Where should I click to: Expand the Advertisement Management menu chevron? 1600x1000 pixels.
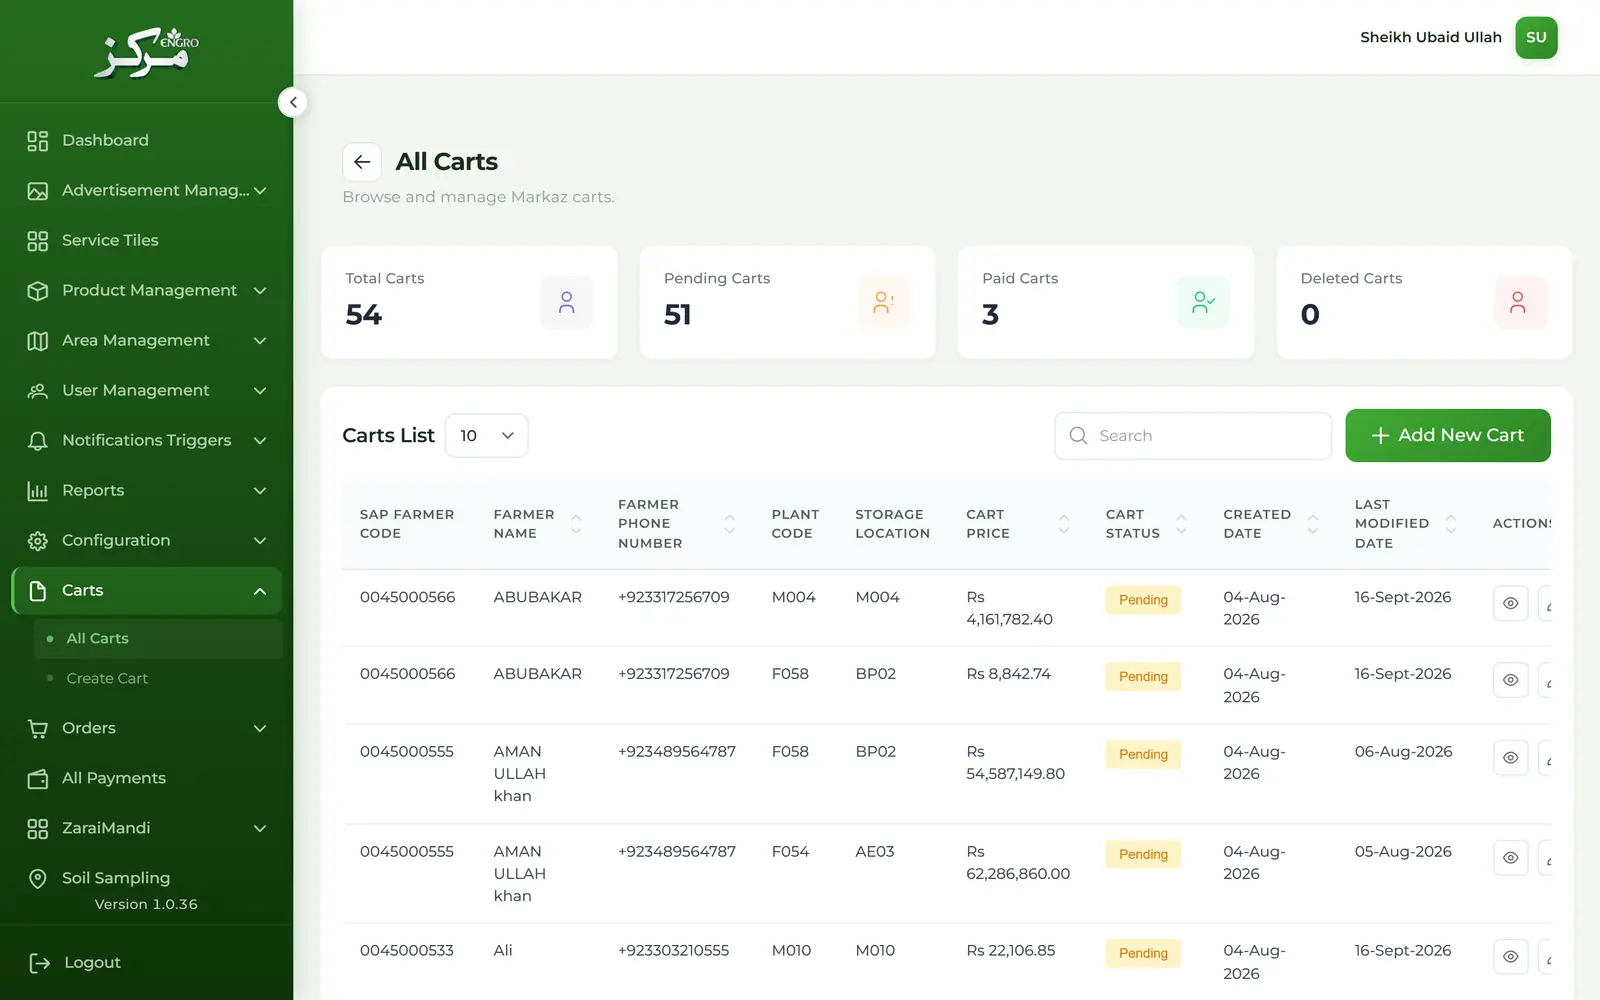click(260, 191)
